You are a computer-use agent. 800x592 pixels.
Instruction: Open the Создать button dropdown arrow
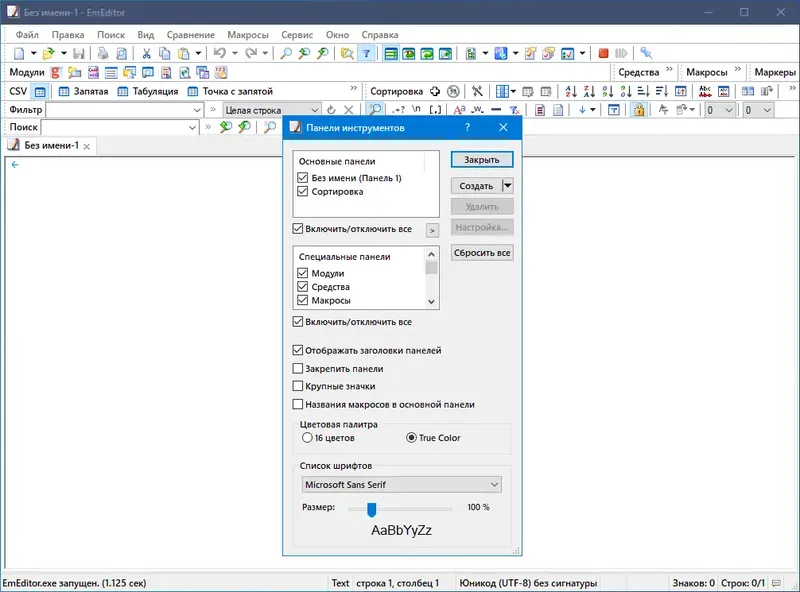tap(505, 185)
